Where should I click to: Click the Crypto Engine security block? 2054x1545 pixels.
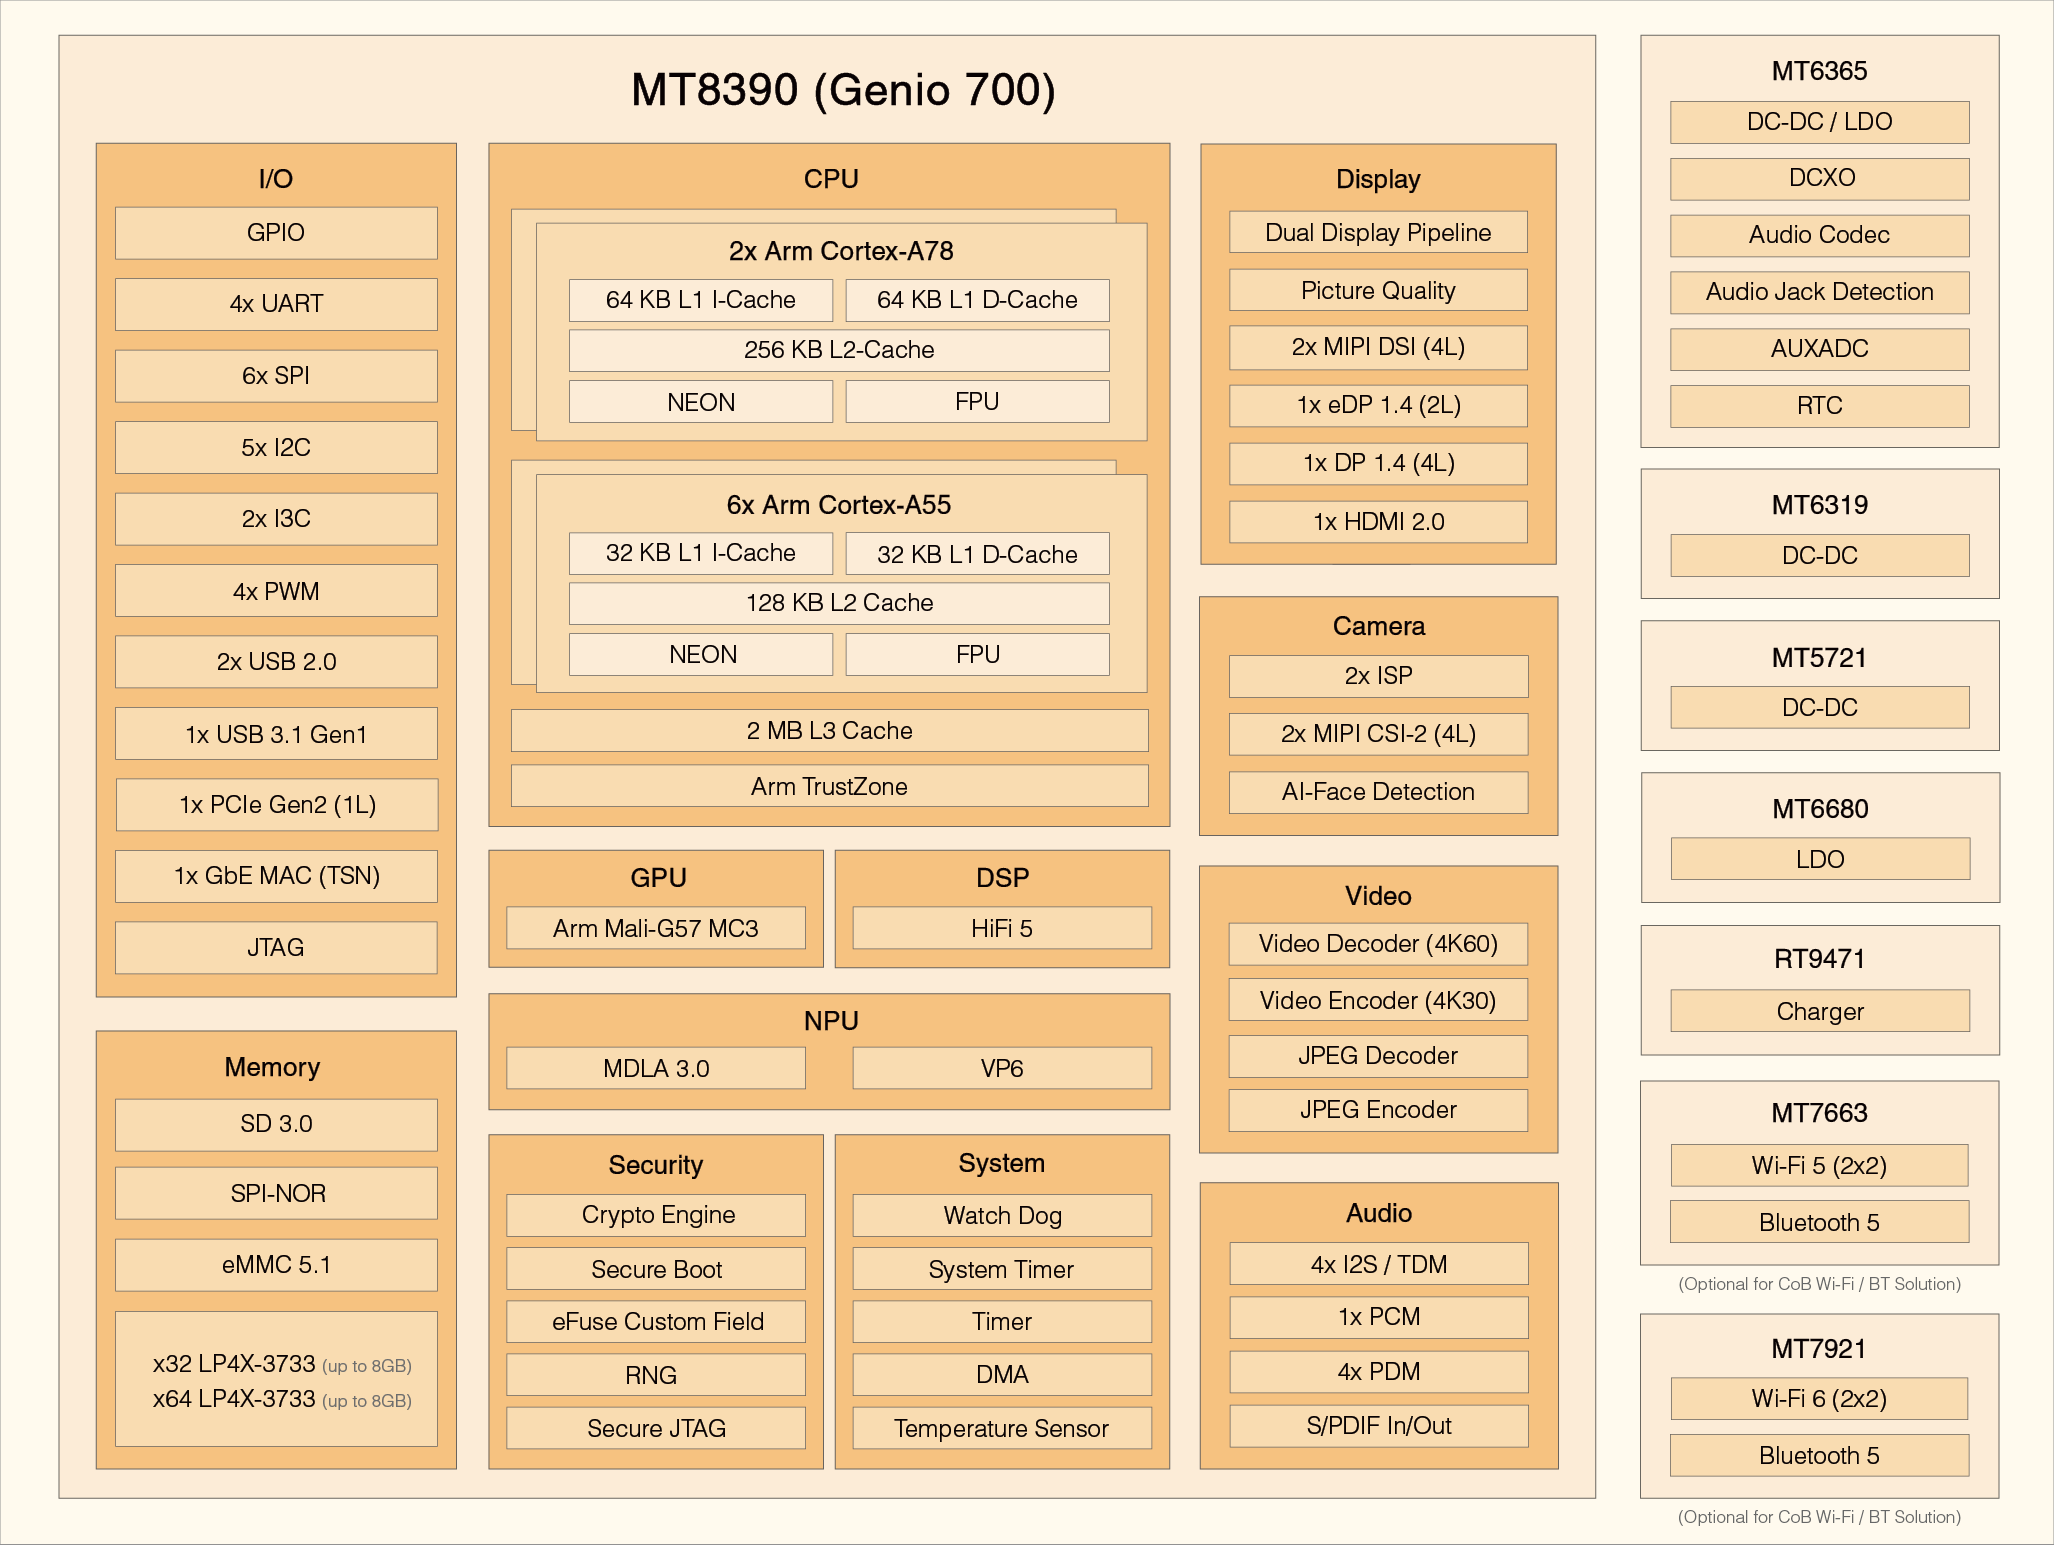pos(656,1215)
